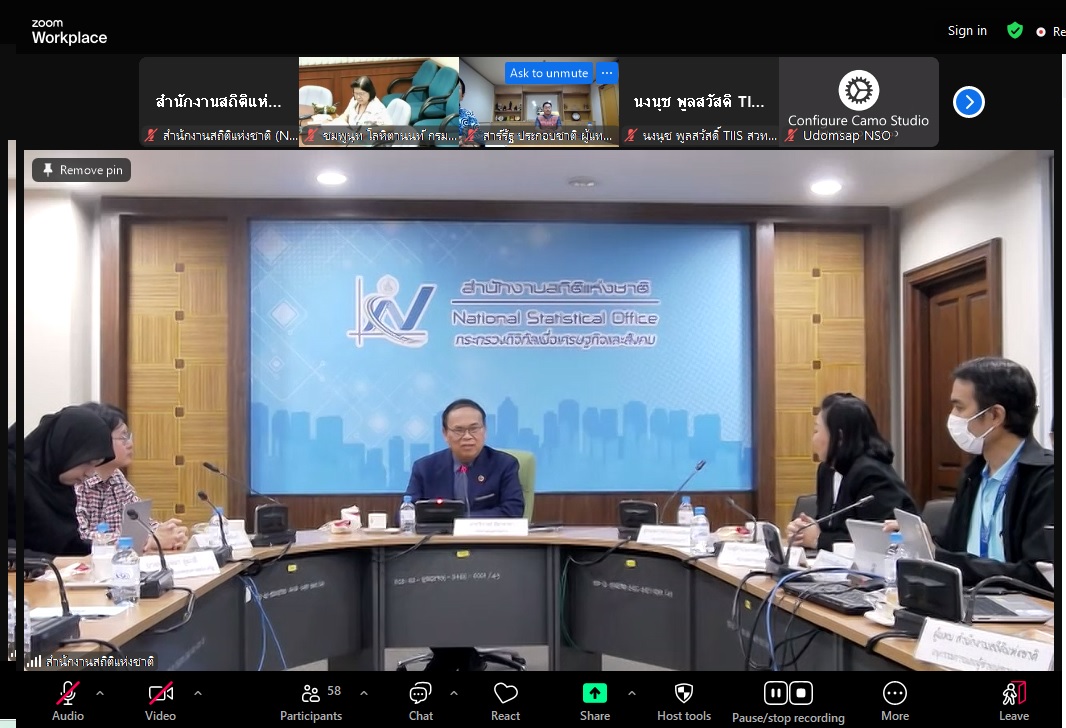Viewport: 1066px width, 728px height.
Task: Click the pinned main conference room video
Action: tap(538, 411)
